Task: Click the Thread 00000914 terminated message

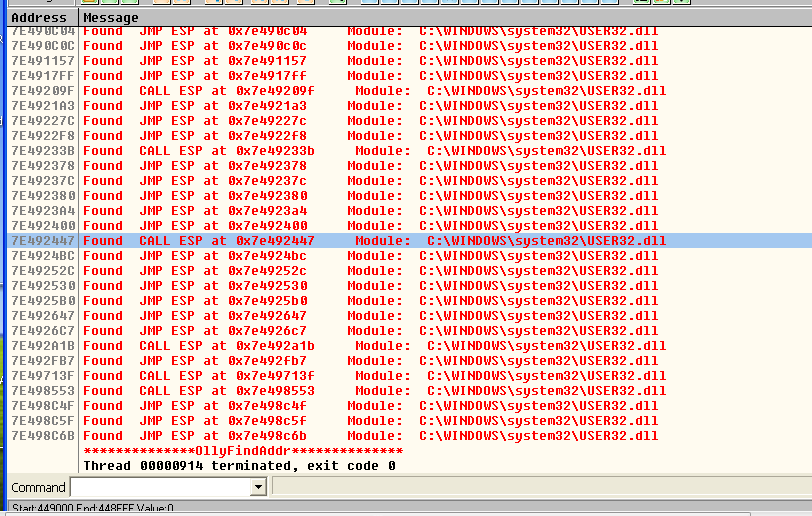Action: coord(239,466)
